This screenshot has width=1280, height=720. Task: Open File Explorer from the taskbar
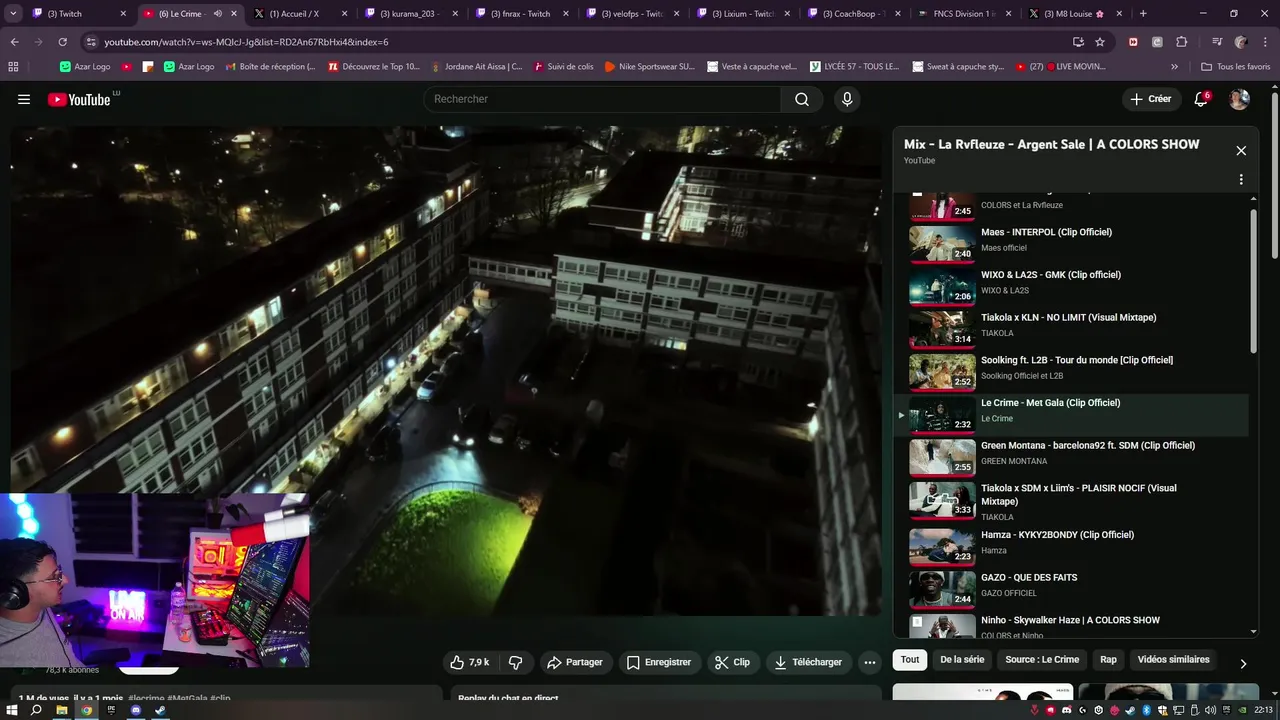click(61, 710)
